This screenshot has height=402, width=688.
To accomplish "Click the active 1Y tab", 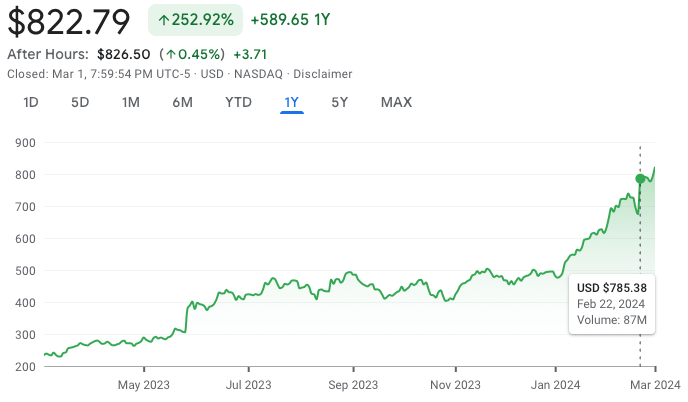I will pyautogui.click(x=292, y=102).
